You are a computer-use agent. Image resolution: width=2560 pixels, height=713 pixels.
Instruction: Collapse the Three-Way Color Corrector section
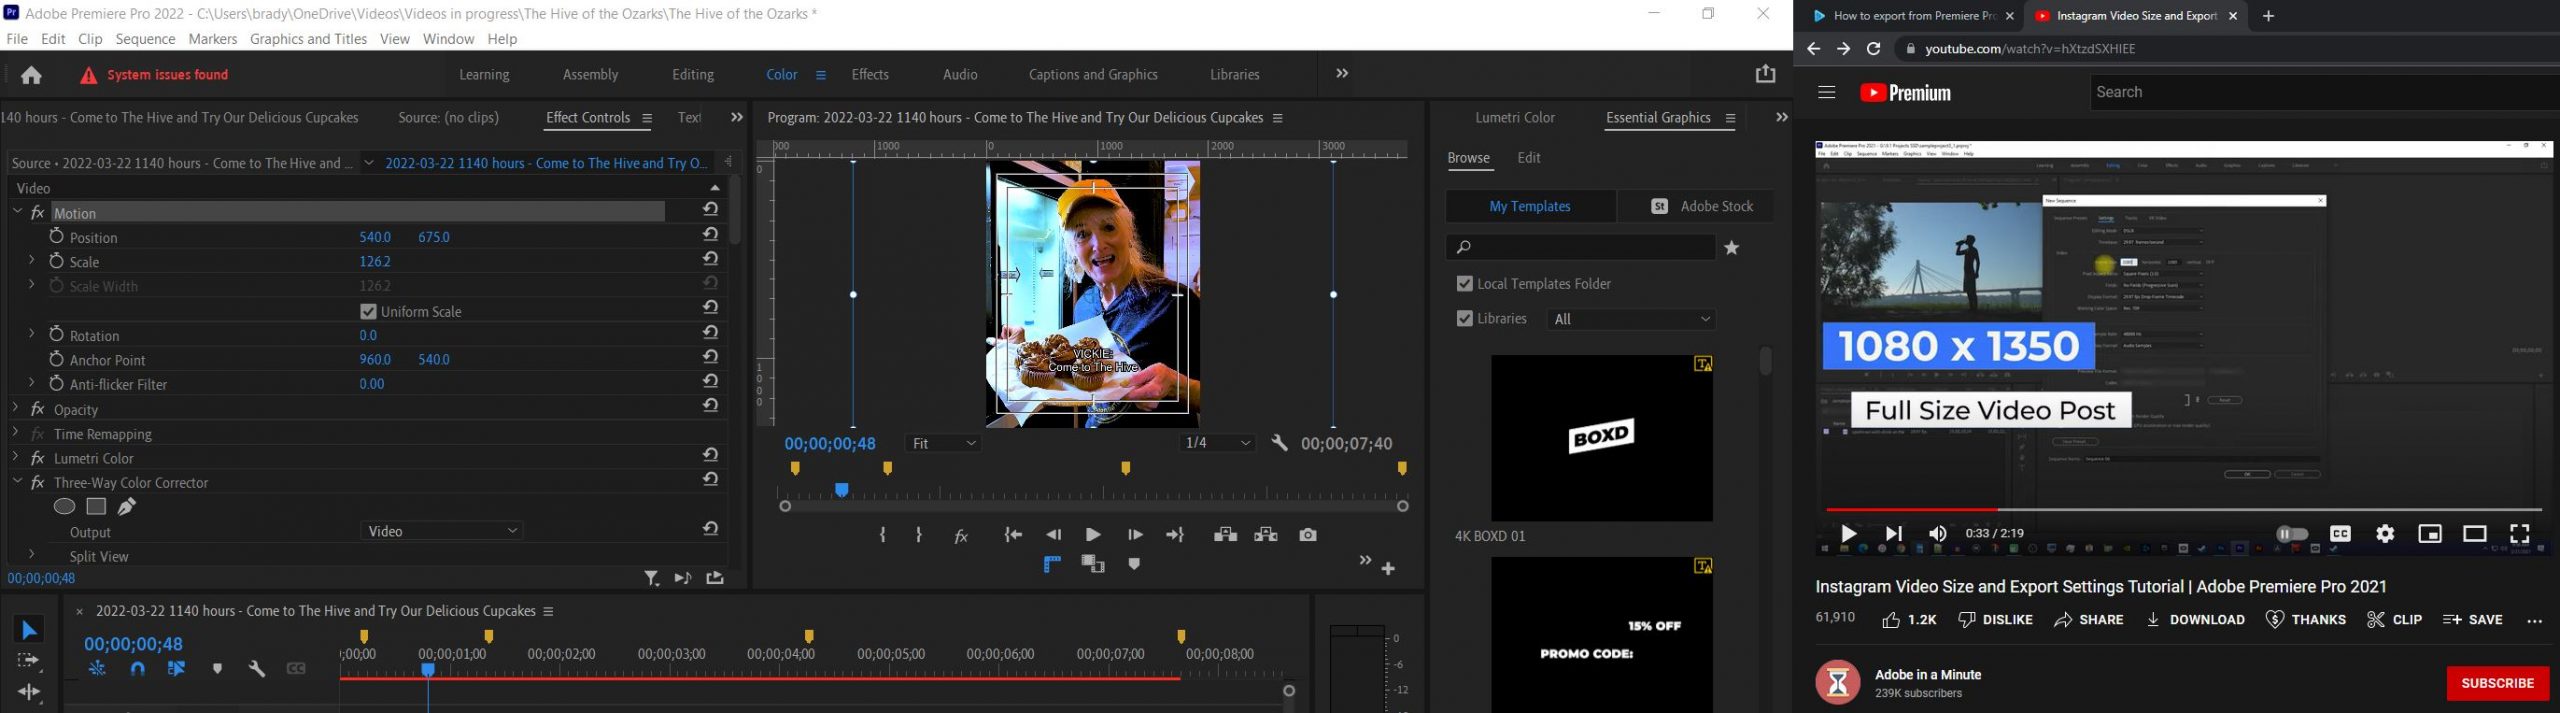[17, 480]
